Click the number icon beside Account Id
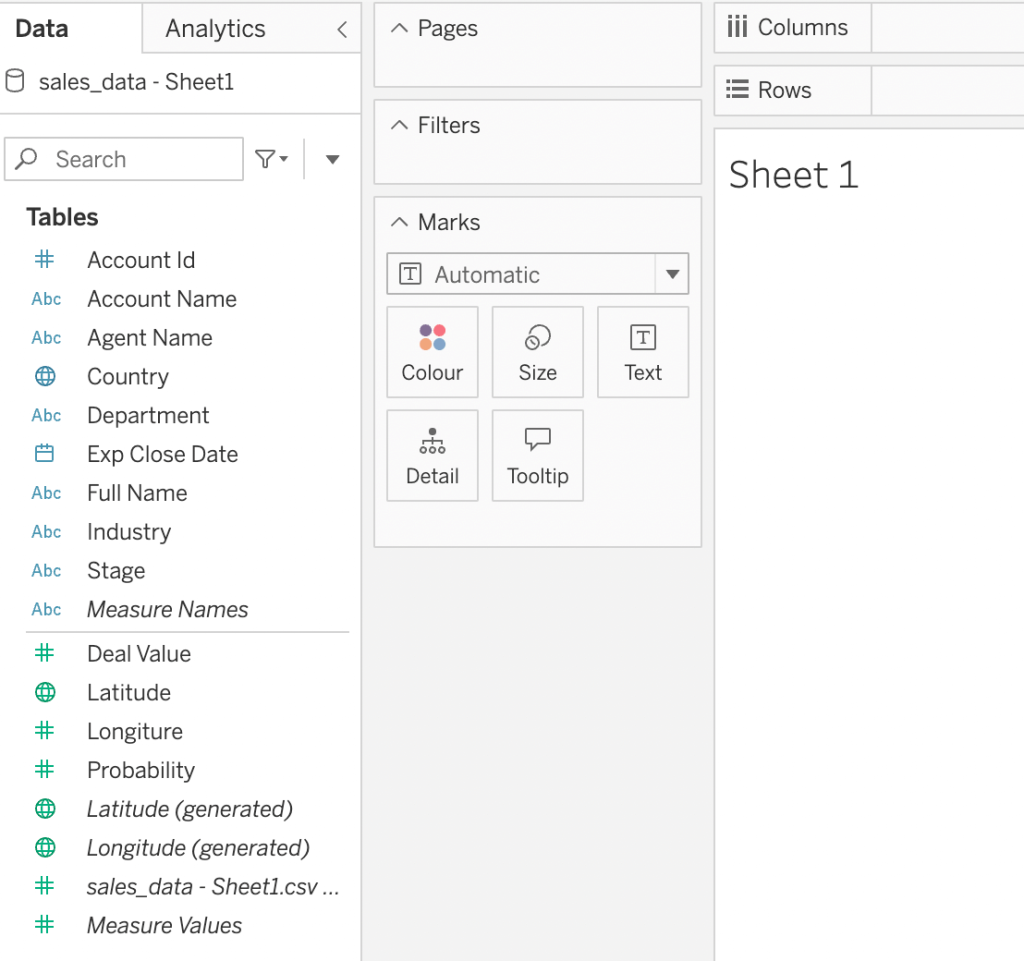1024x961 pixels. (46, 260)
